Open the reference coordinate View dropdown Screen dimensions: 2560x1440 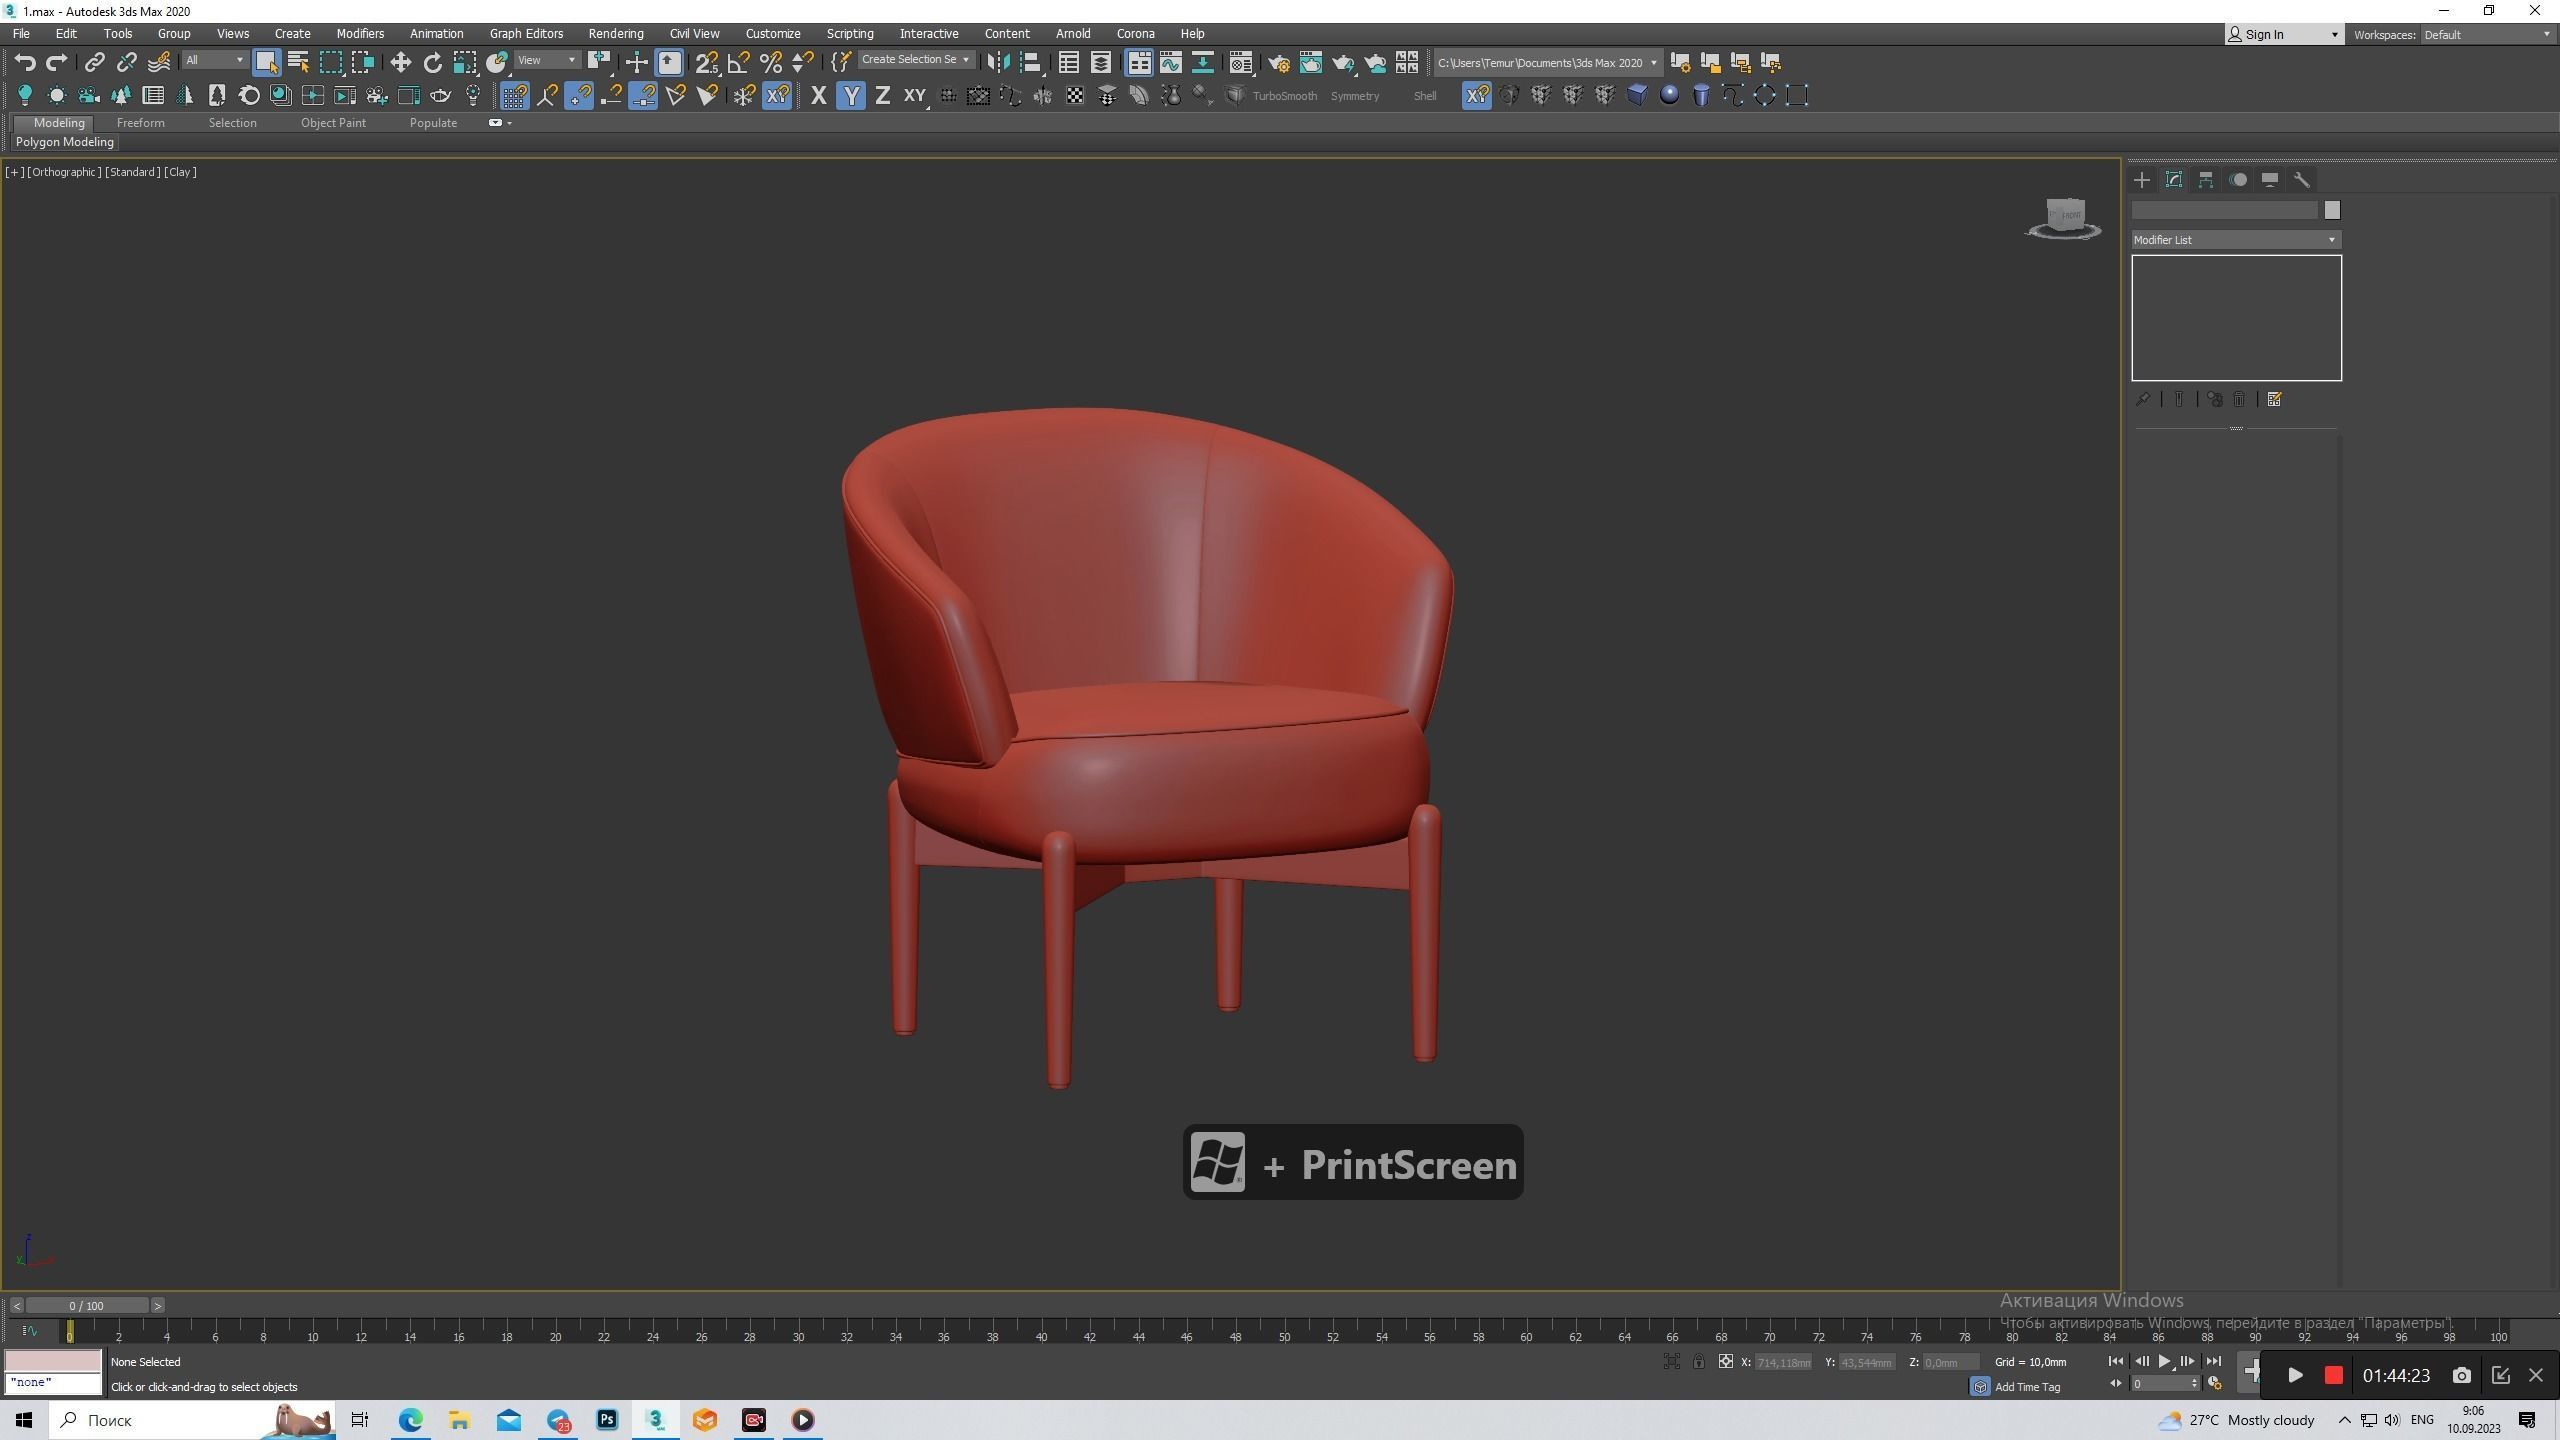547,60
